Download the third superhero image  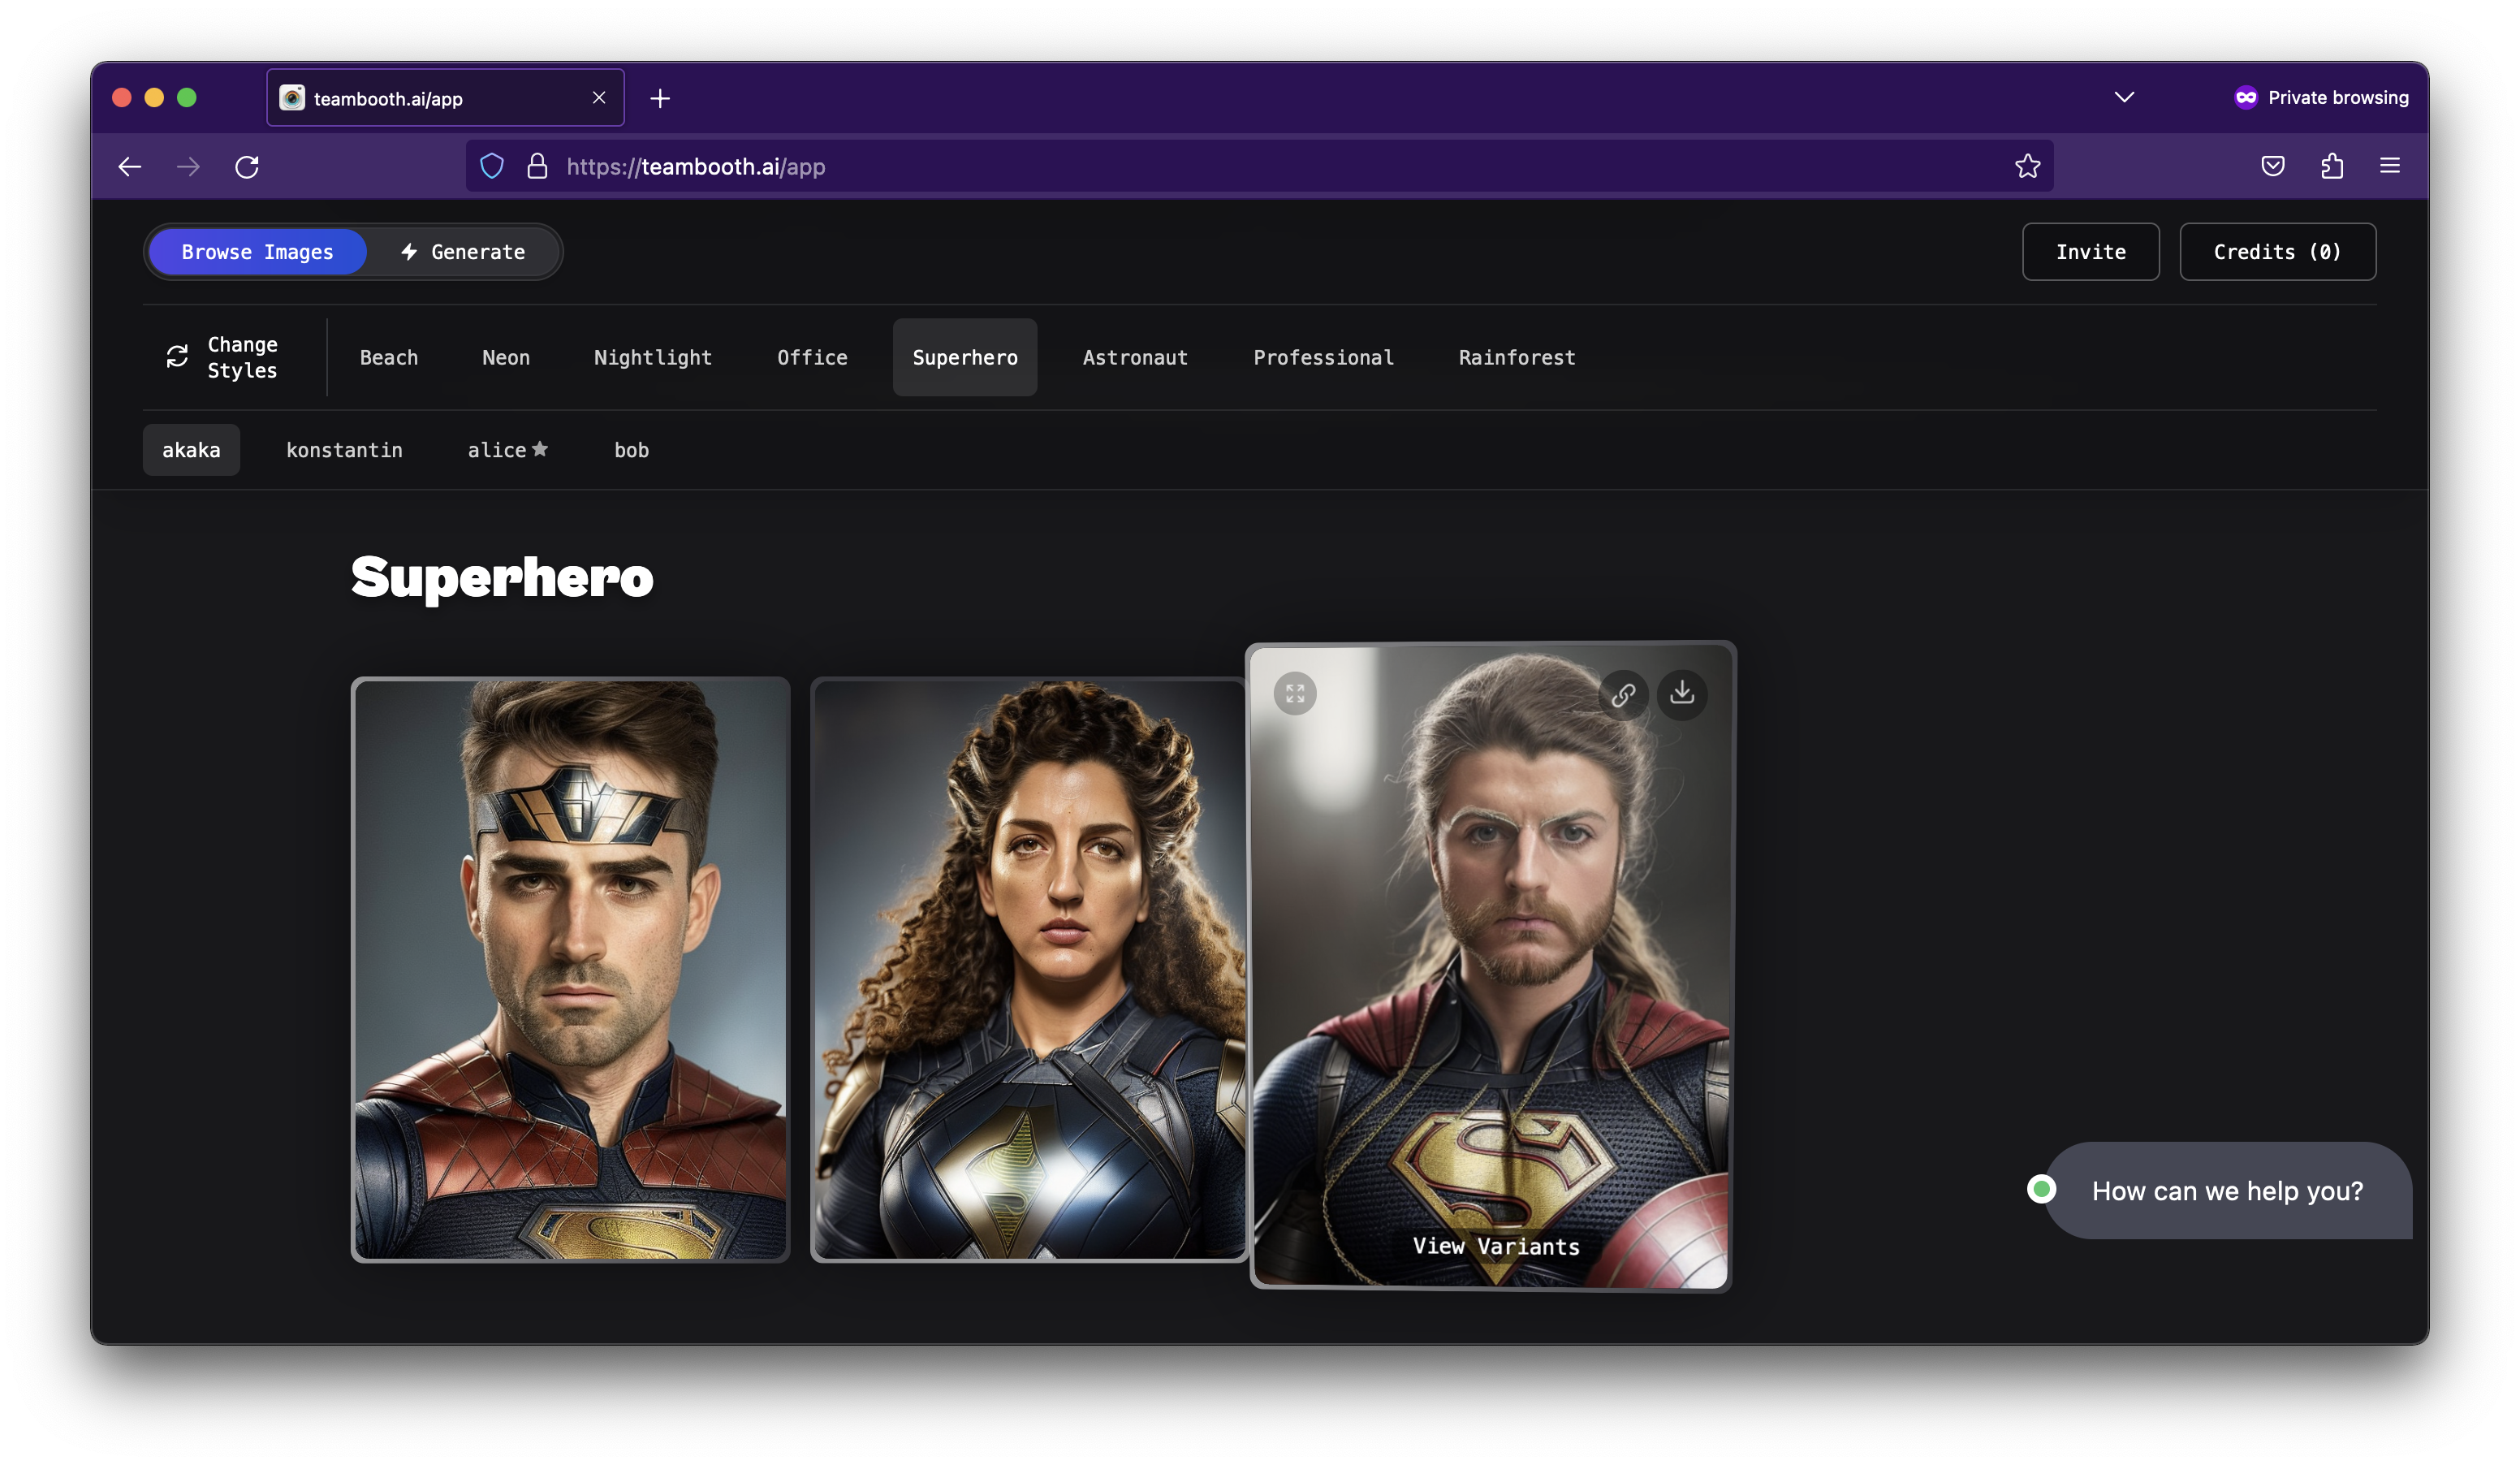(1682, 694)
